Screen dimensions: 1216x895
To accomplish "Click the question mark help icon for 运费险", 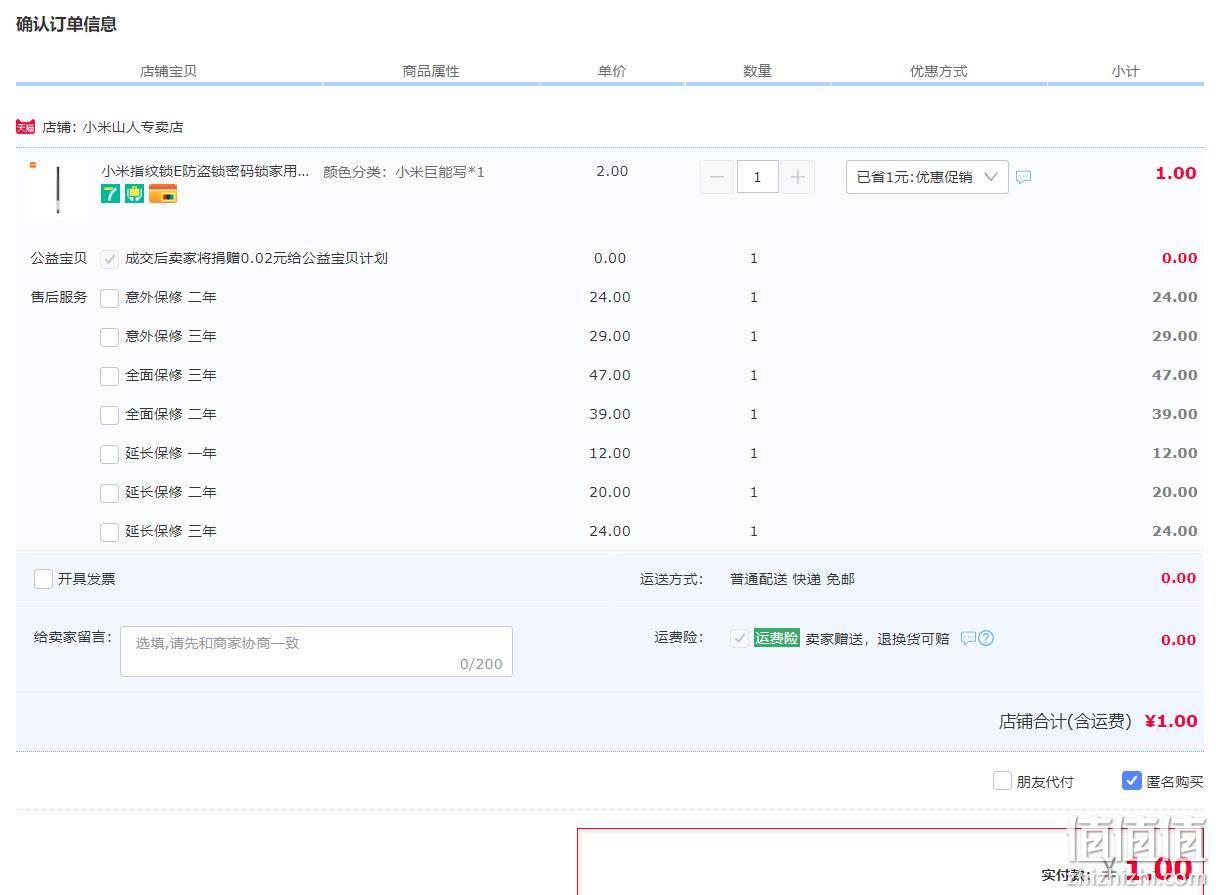I will point(986,638).
